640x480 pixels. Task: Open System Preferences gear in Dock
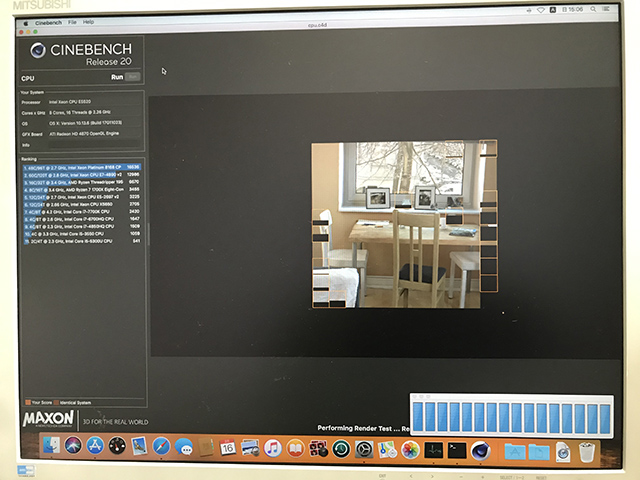coord(364,450)
